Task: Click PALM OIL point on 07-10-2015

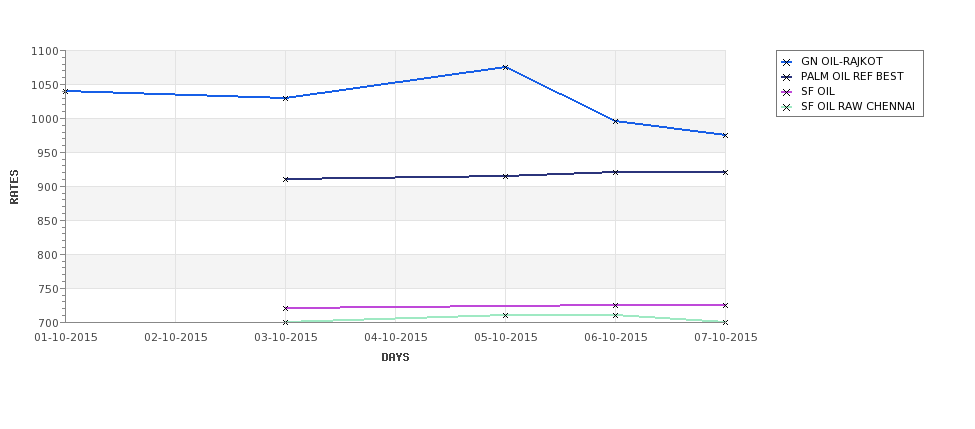Action: coord(725,172)
